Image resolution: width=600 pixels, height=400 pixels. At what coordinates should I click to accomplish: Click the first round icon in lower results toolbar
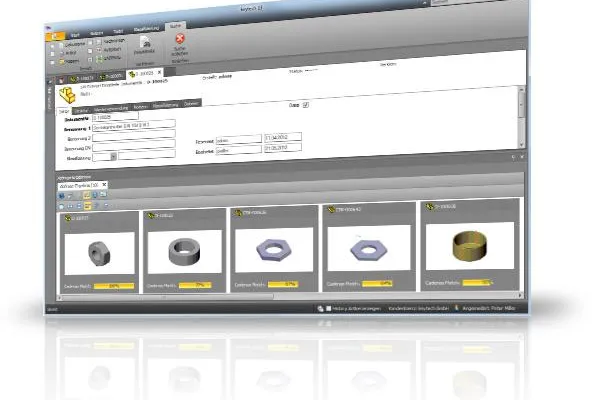(x=61, y=207)
